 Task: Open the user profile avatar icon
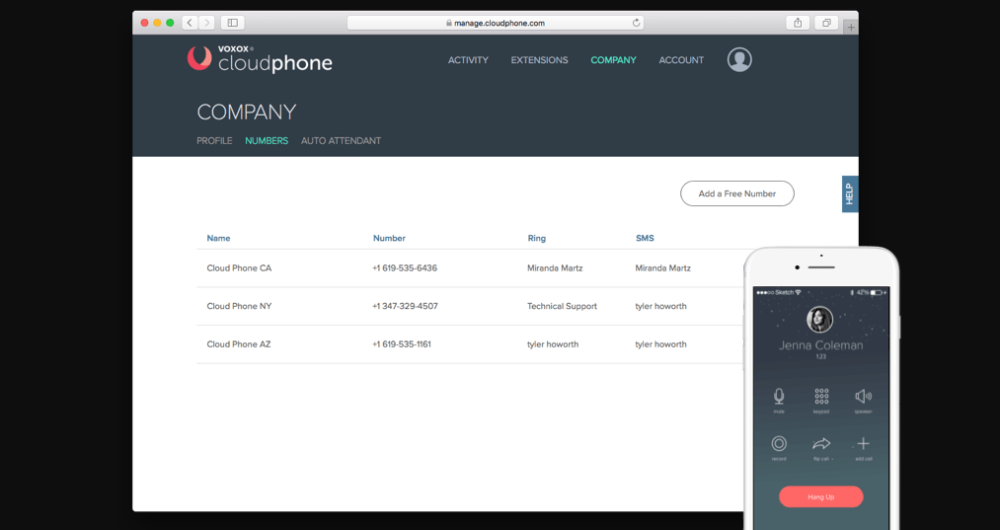739,60
